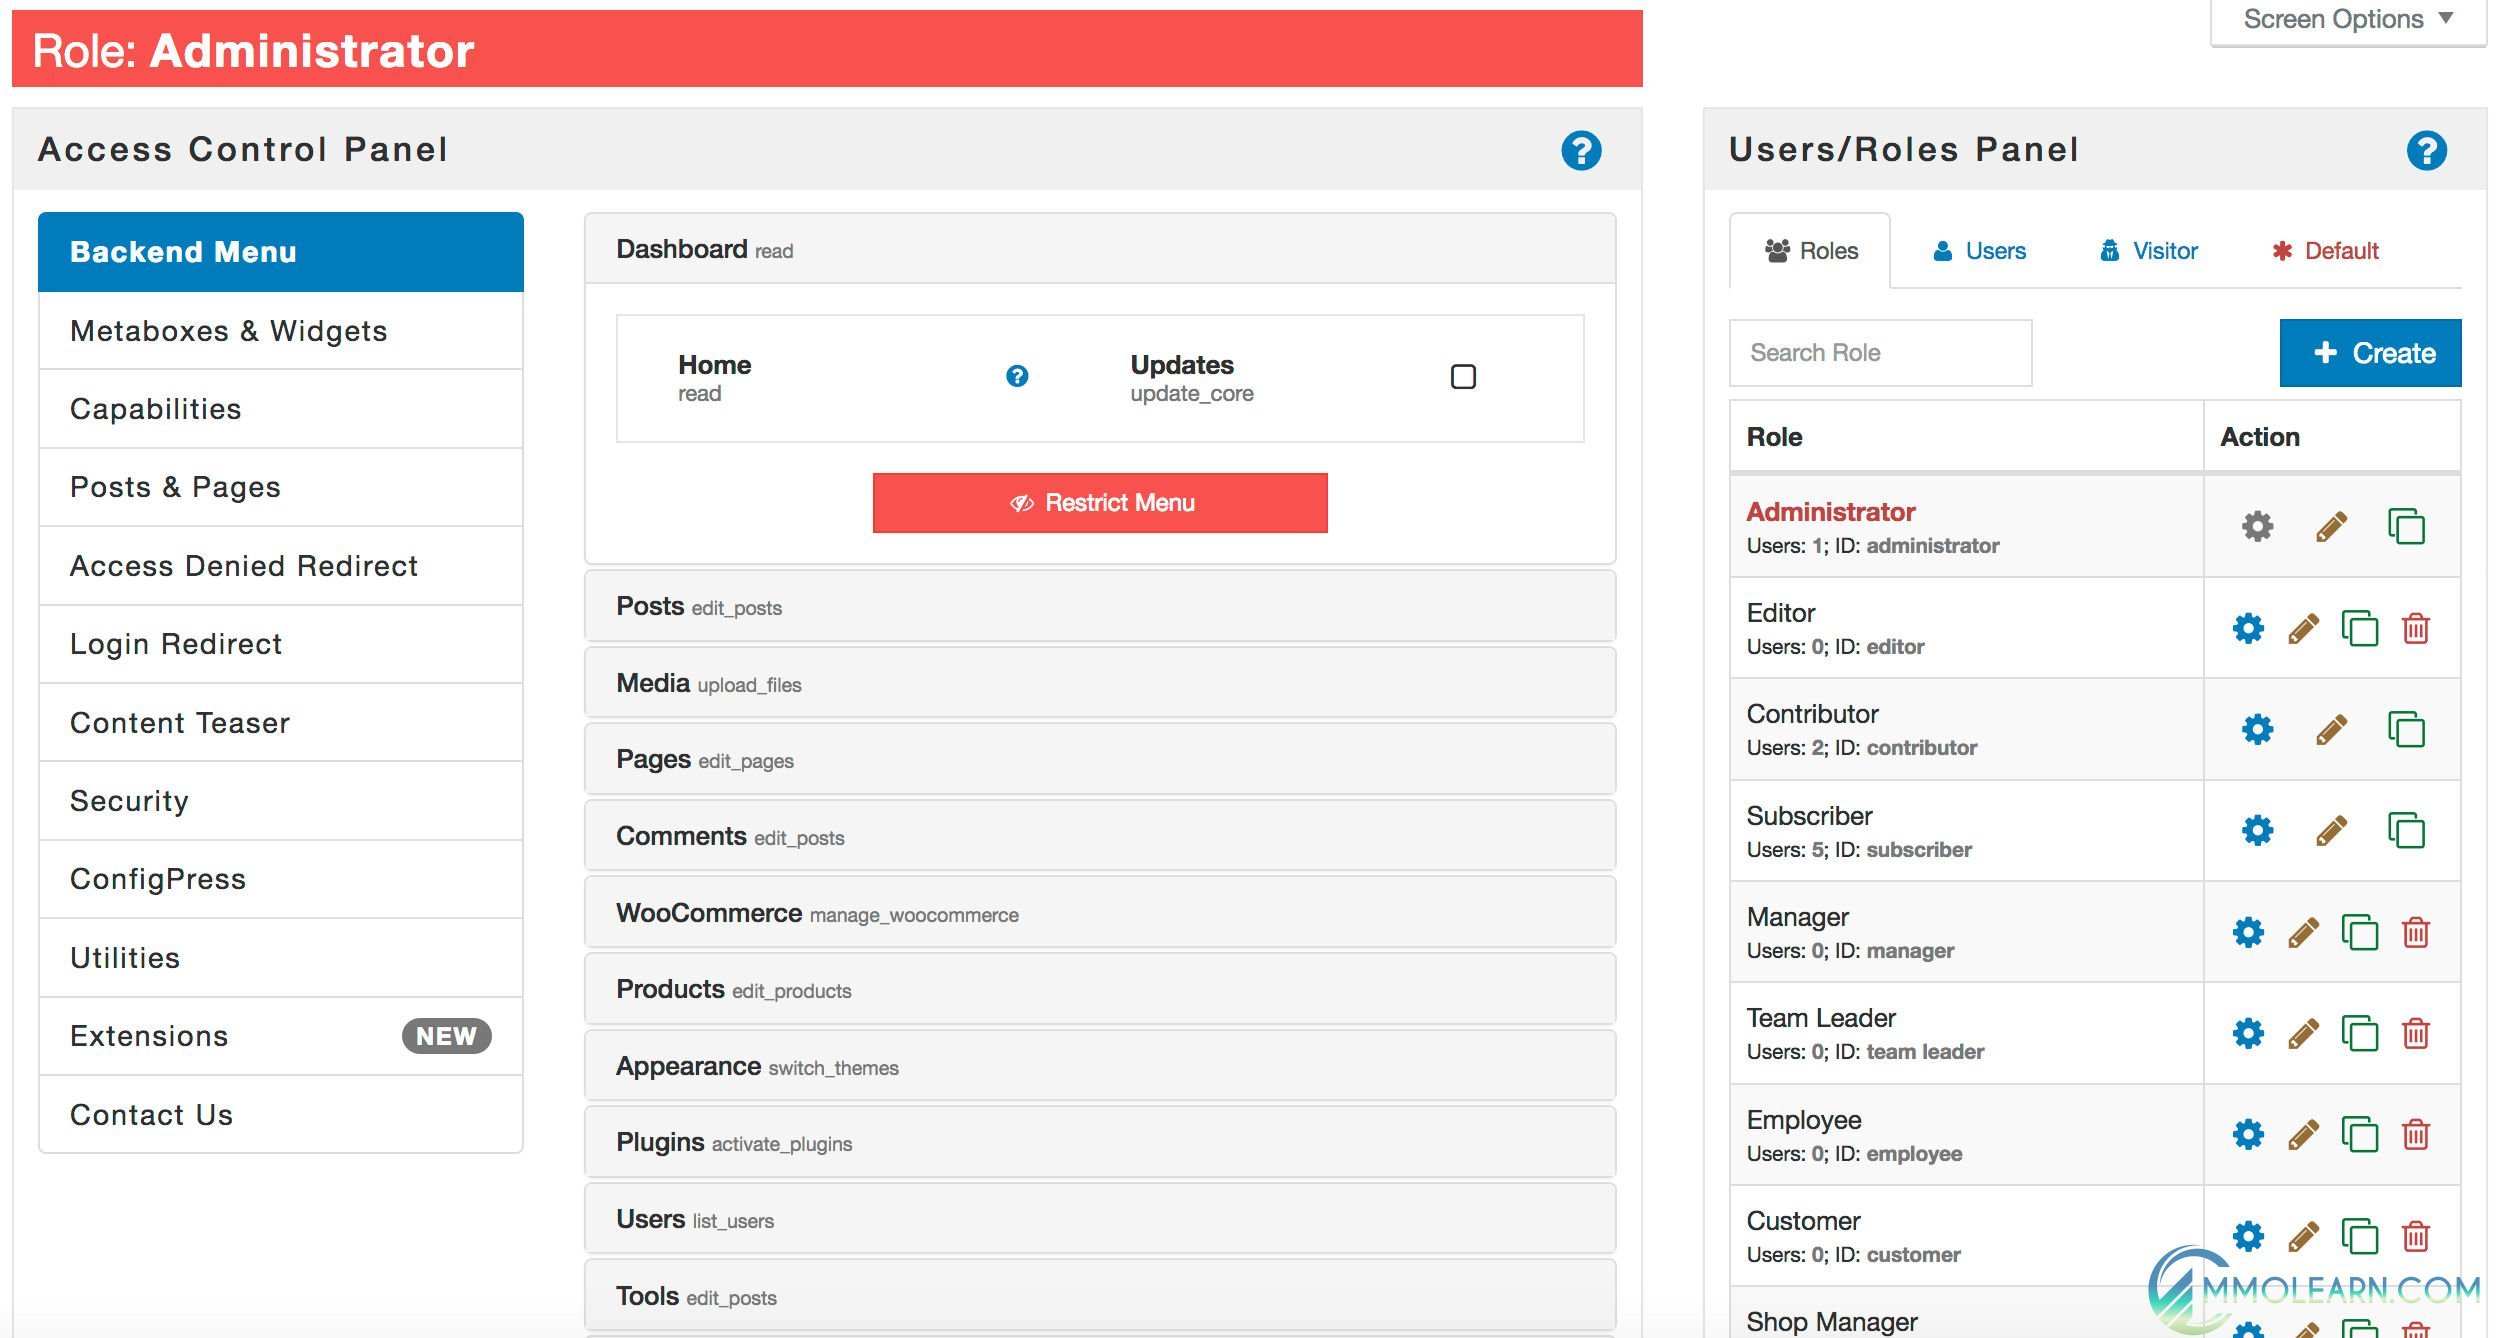
Task: Expand the Dashboard menu section
Action: click(1099, 247)
